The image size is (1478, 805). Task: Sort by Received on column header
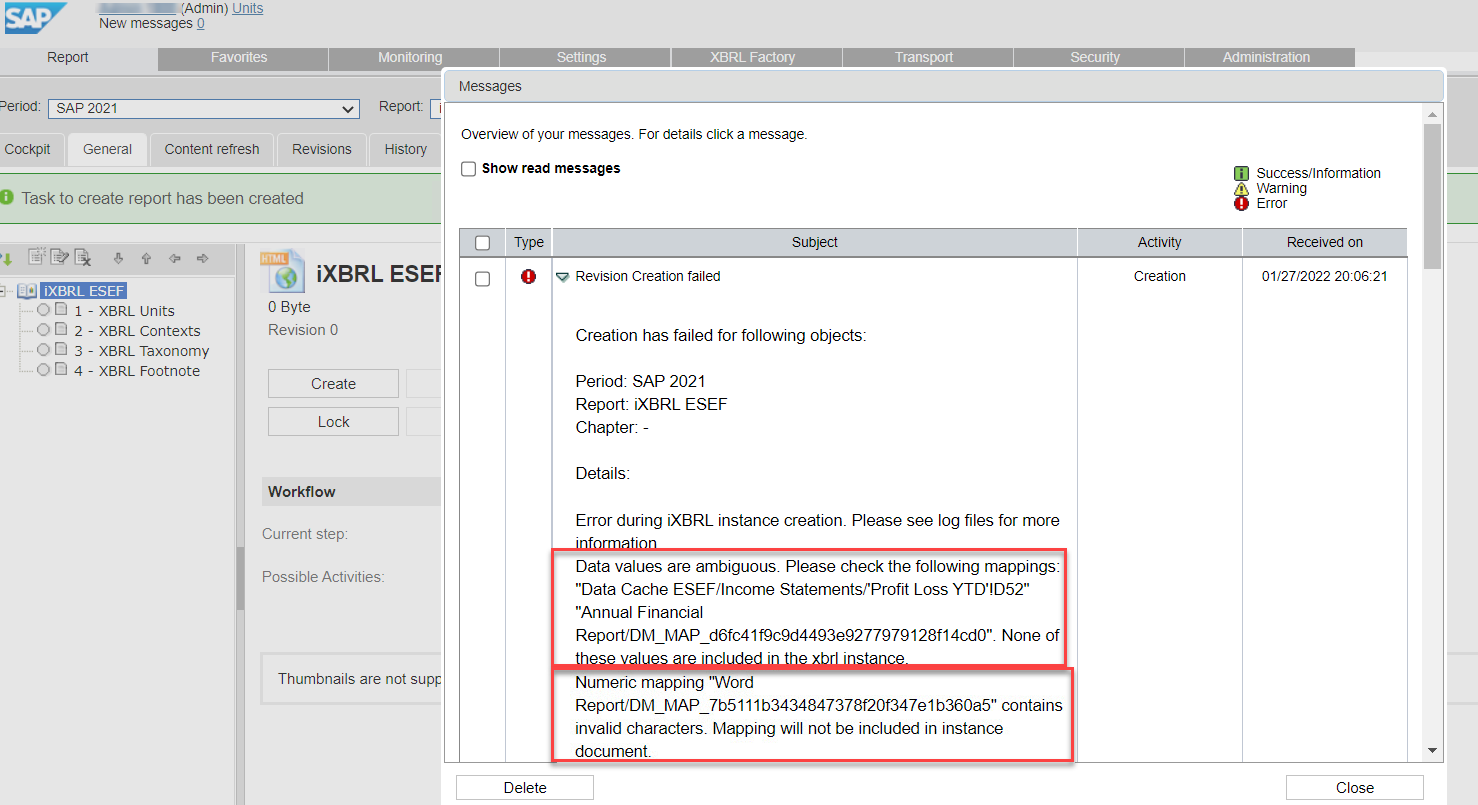pyautogui.click(x=1325, y=242)
